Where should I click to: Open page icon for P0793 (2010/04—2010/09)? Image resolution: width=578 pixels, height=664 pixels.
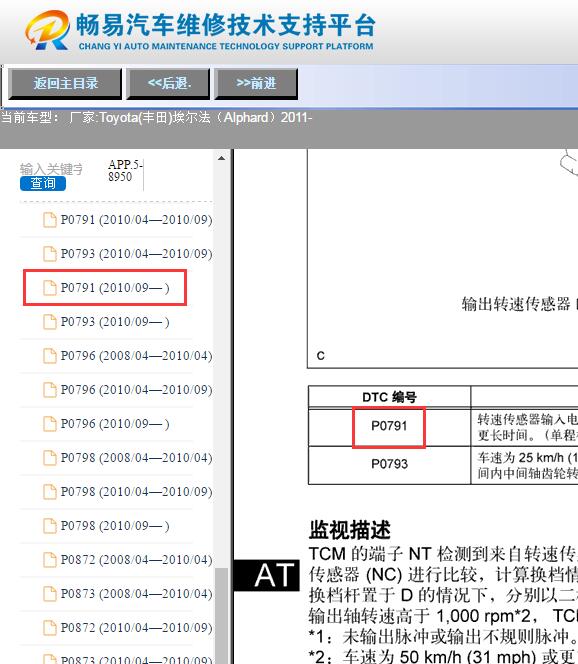(50, 254)
